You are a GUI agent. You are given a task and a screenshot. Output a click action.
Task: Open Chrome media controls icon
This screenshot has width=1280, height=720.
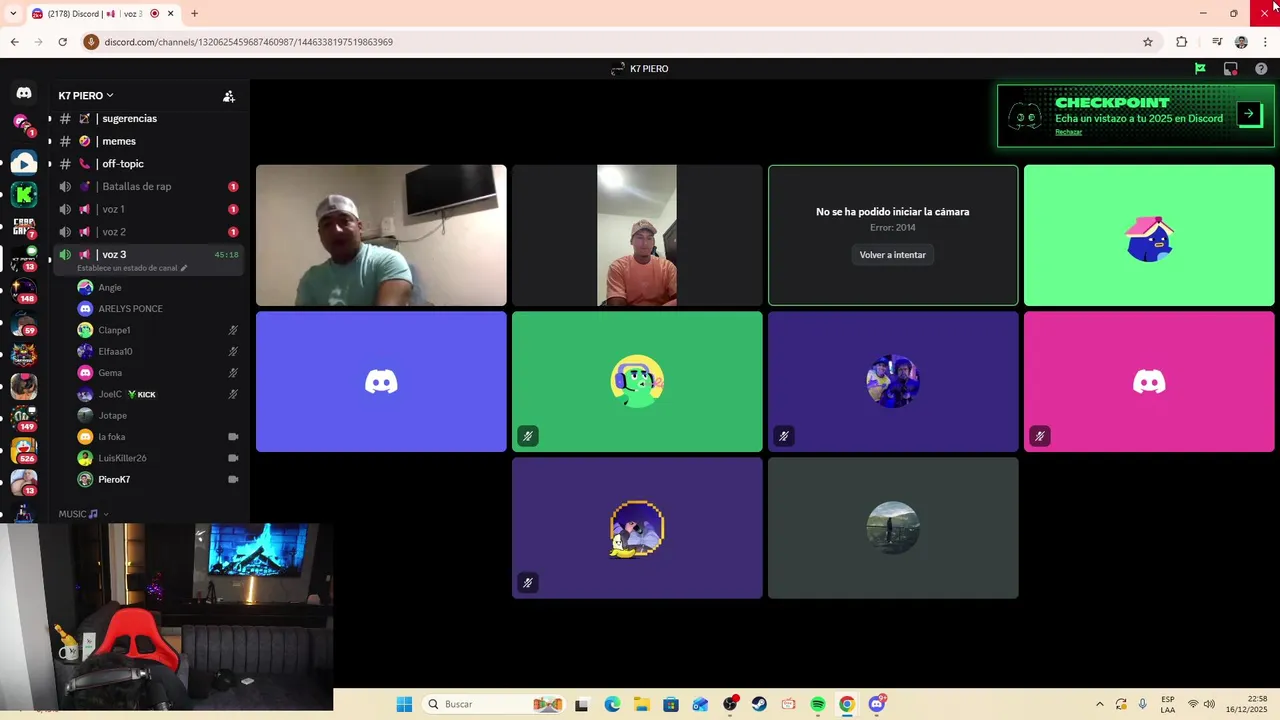[x=1217, y=42]
